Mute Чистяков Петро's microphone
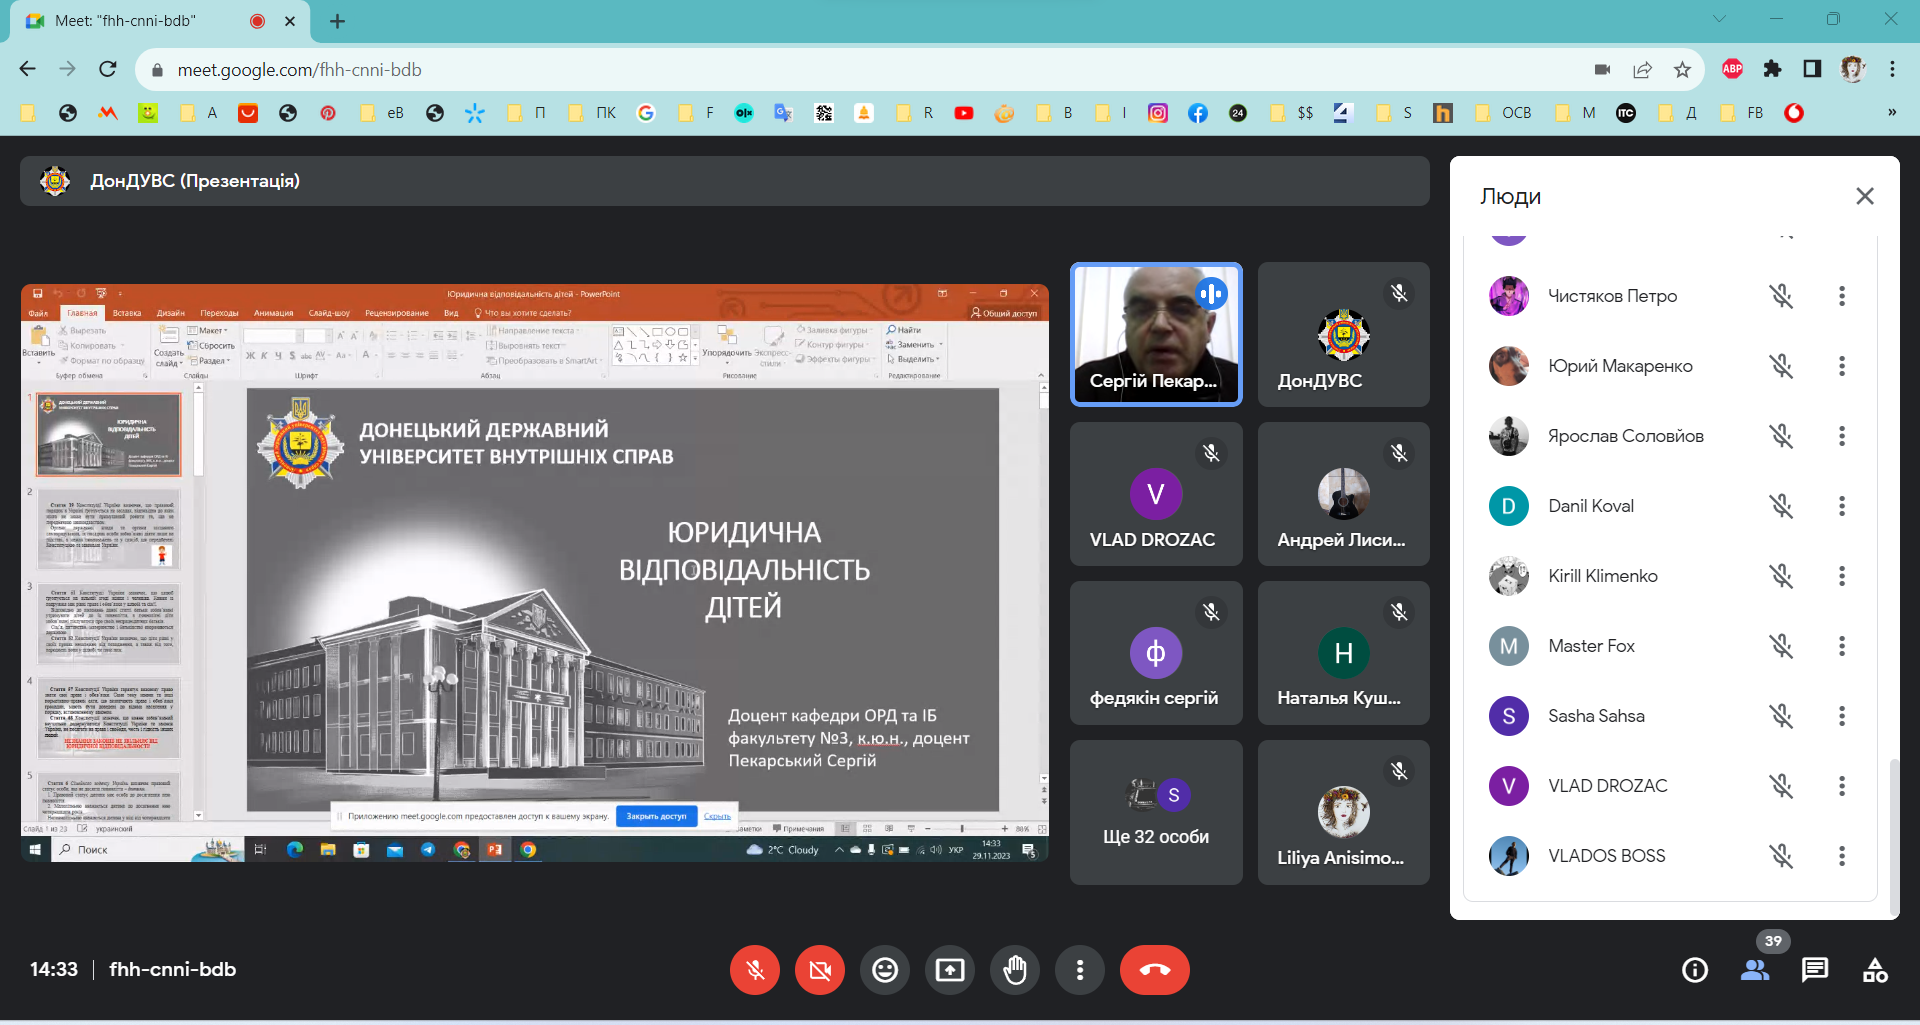This screenshot has height=1025, width=1920. 1781,296
